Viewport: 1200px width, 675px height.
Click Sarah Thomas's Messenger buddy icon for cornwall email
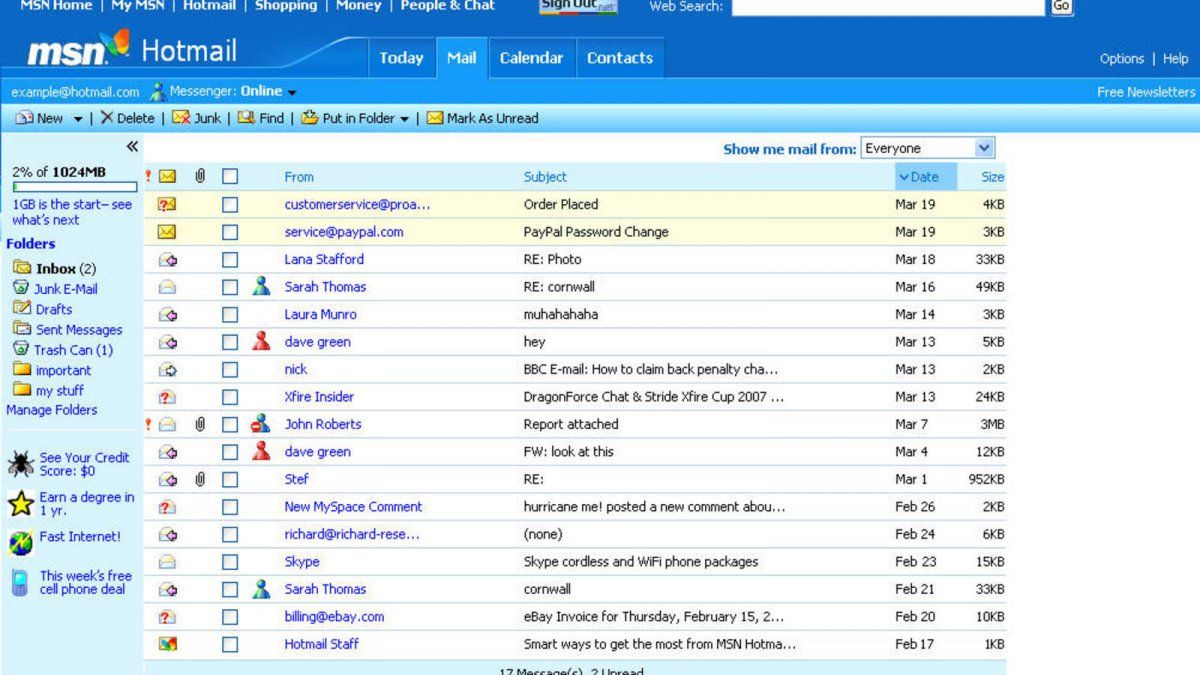(261, 589)
